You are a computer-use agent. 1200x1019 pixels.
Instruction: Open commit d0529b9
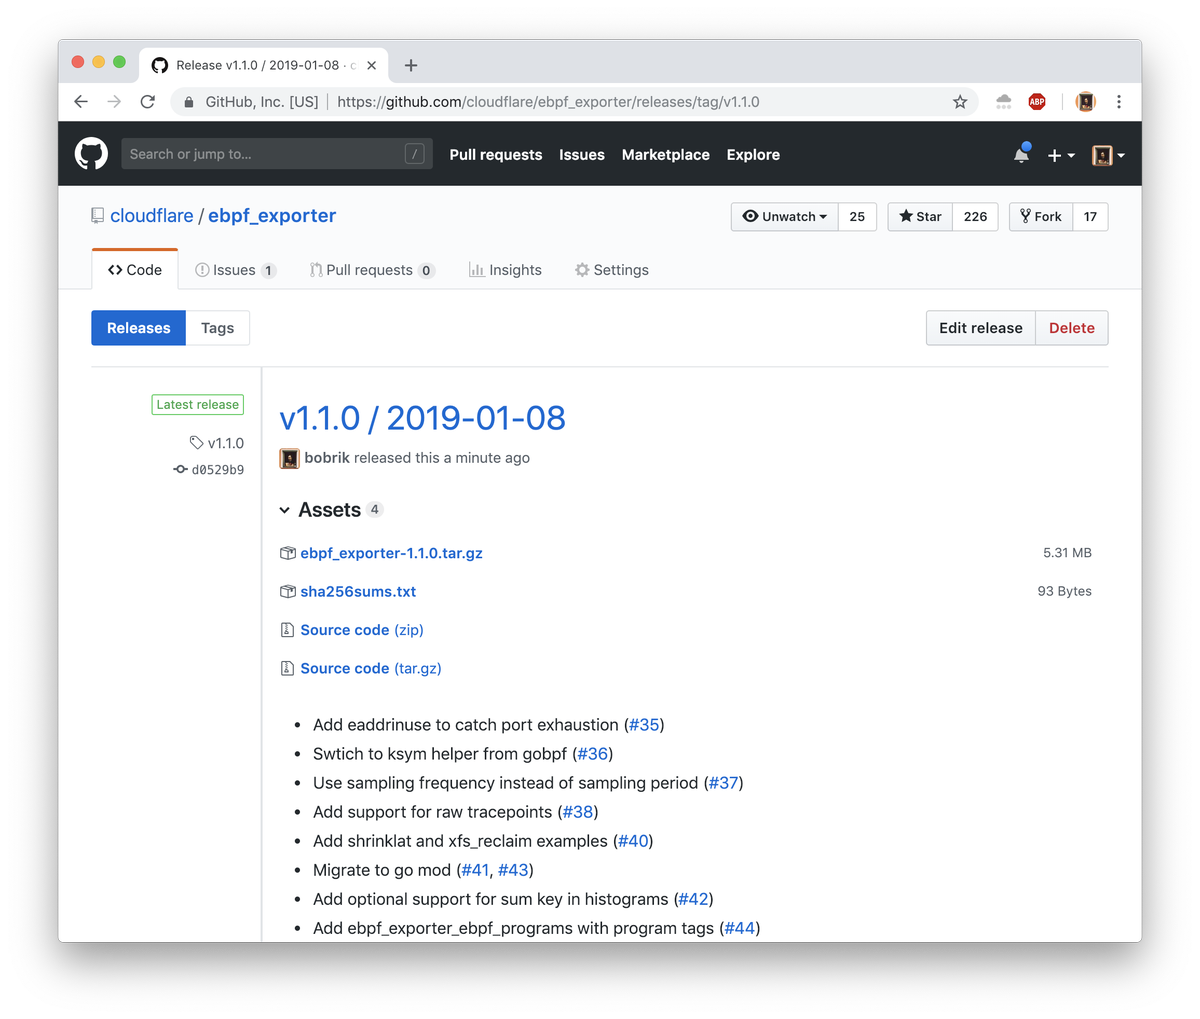point(209,469)
